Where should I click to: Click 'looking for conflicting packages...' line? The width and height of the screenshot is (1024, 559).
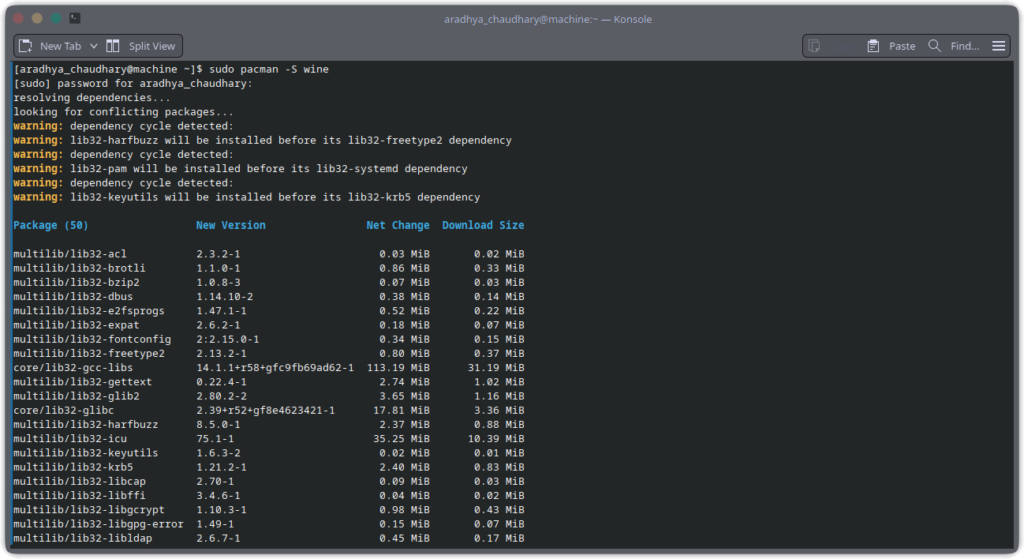123,112
